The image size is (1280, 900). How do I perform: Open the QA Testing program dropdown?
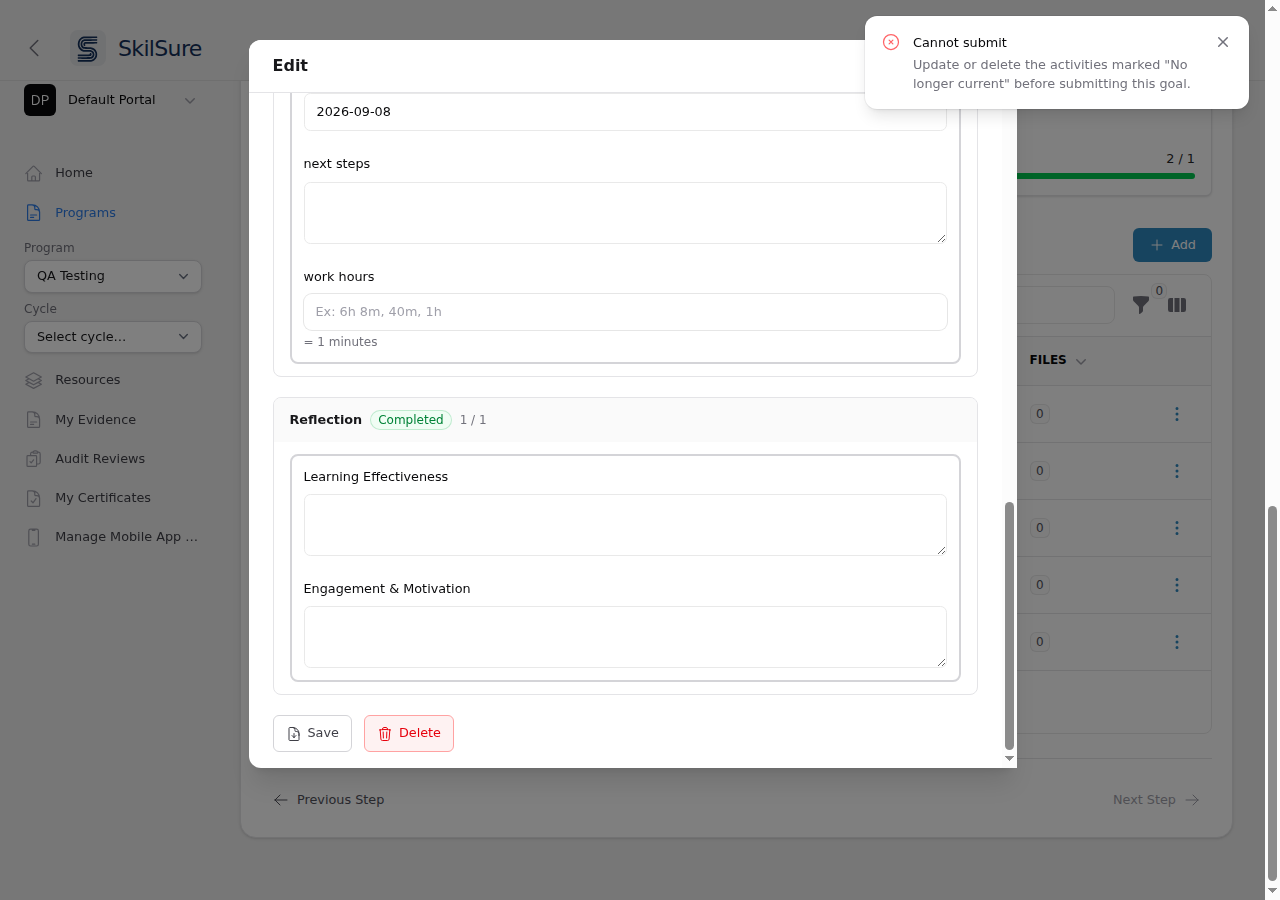click(x=113, y=276)
